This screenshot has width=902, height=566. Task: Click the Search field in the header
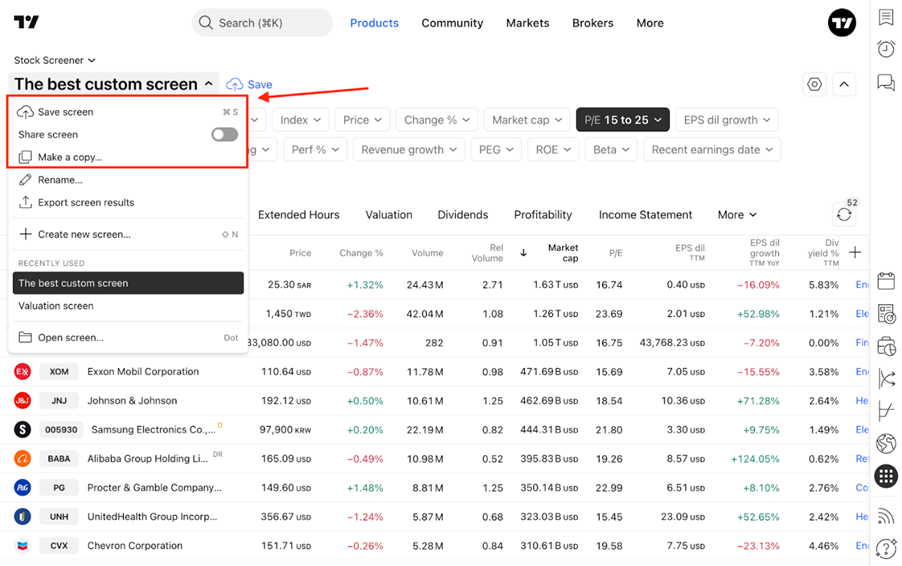(x=262, y=23)
